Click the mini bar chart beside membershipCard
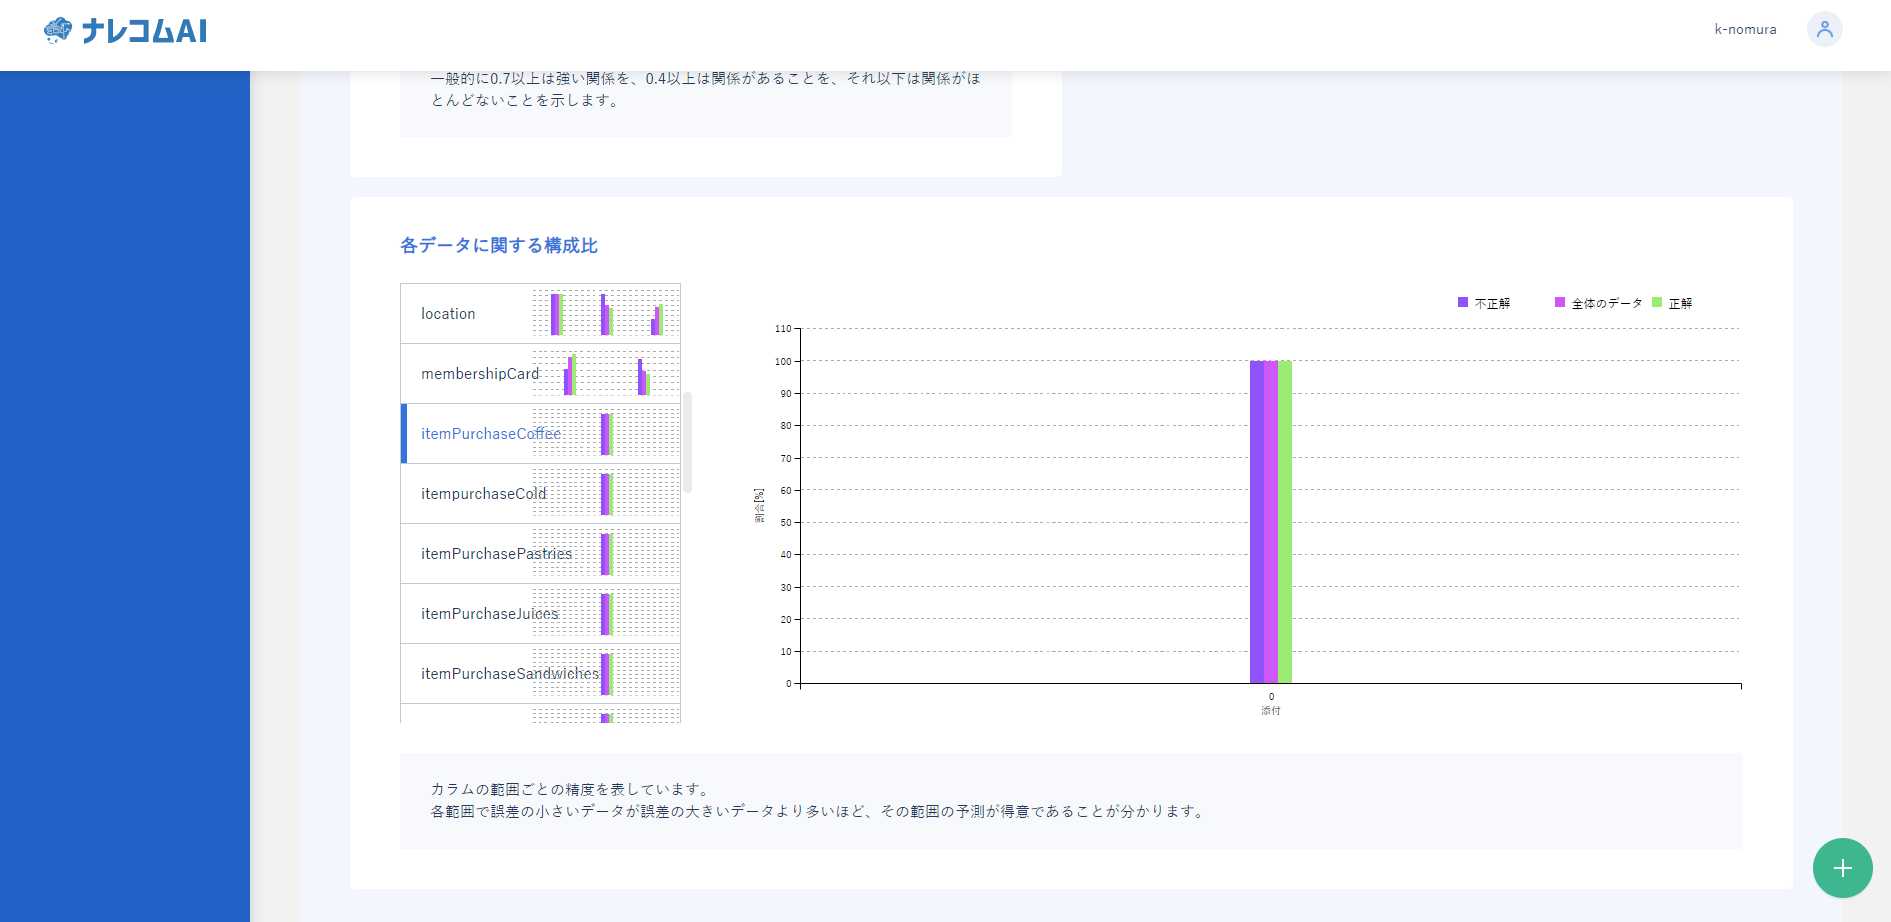The height and width of the screenshot is (922, 1891). point(605,373)
